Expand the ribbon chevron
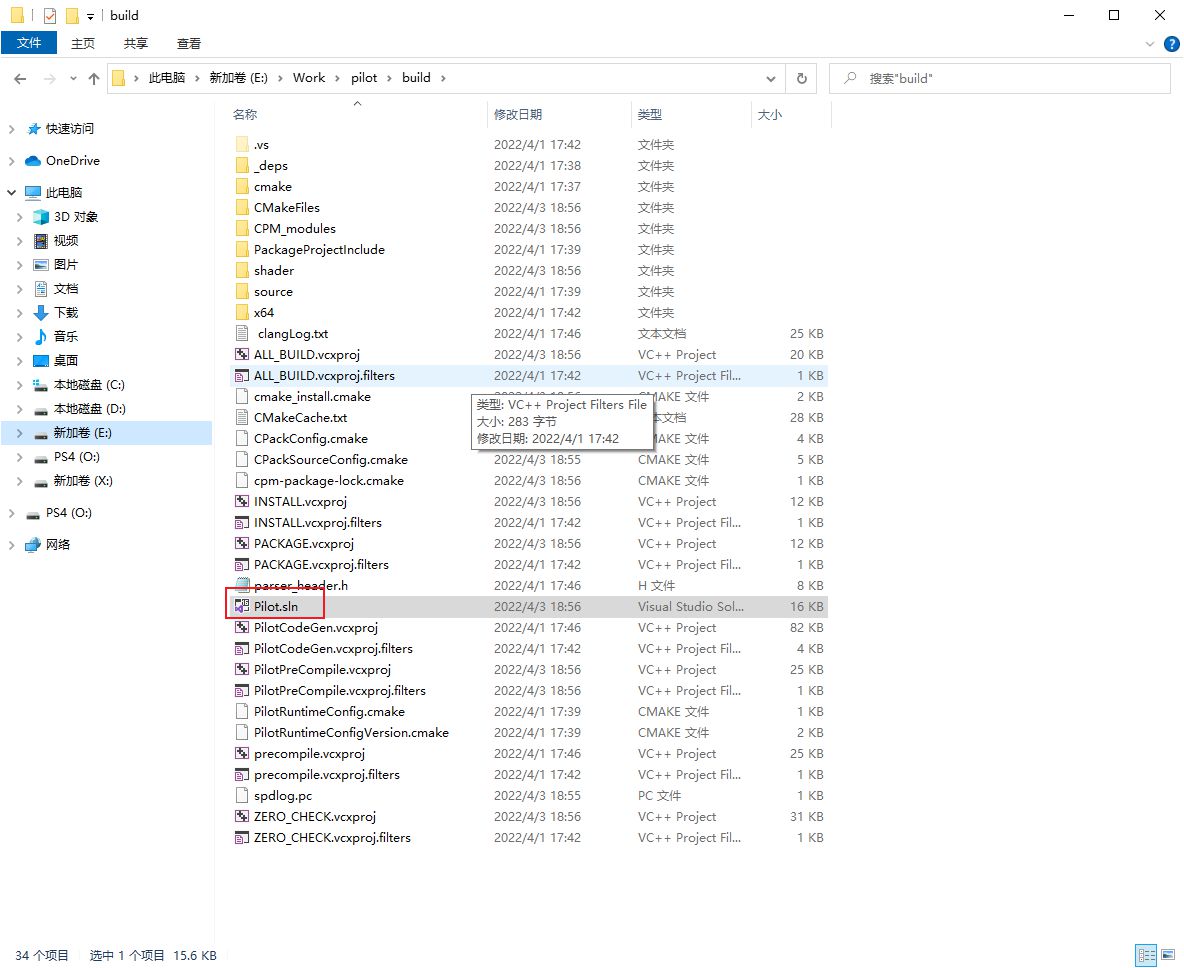Screen dimensions: 1184x968 (1149, 44)
